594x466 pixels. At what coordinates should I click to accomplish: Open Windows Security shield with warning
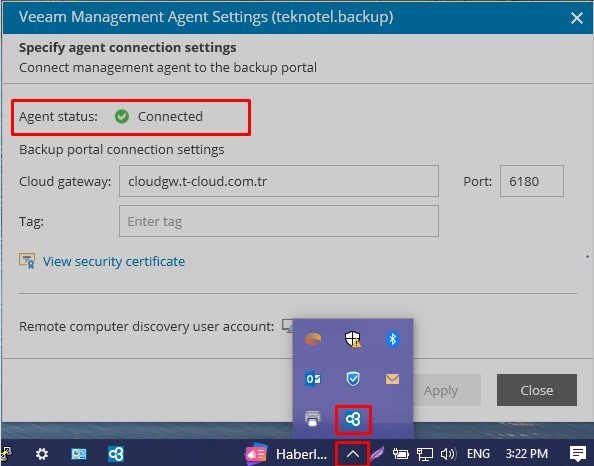coord(353,339)
